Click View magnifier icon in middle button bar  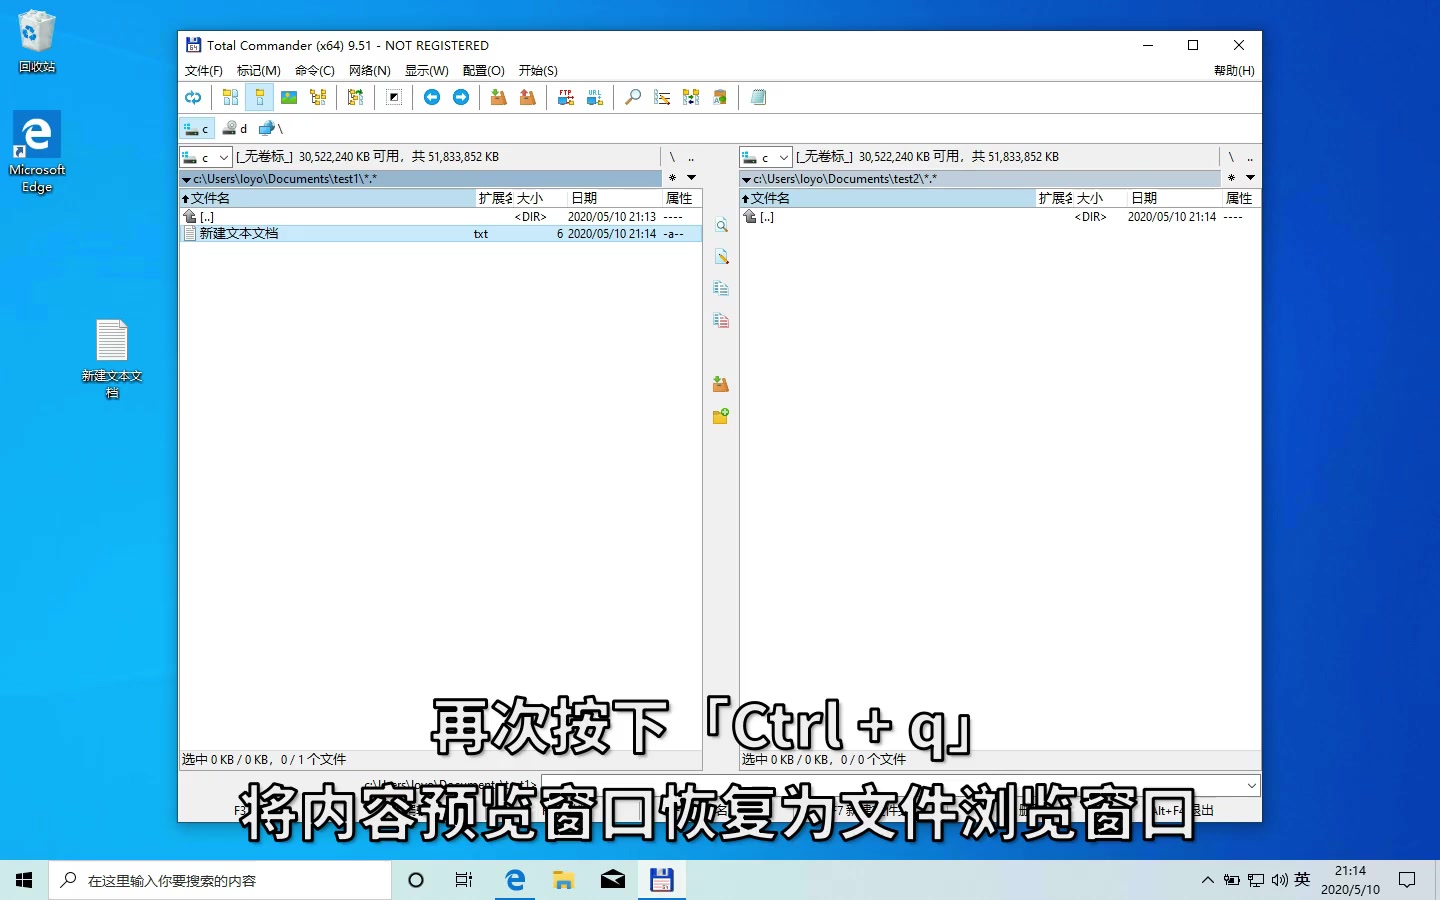click(721, 226)
